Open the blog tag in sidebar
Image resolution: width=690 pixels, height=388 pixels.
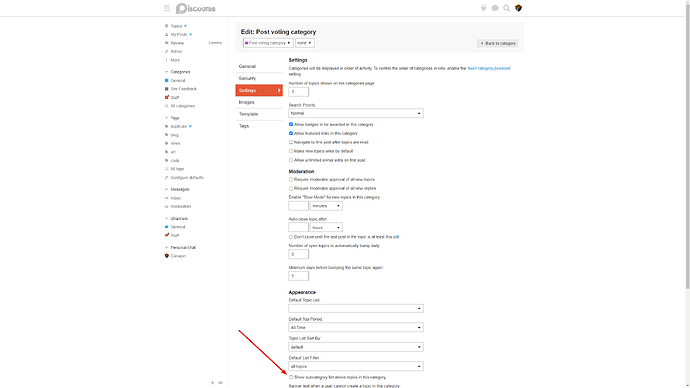click(175, 135)
